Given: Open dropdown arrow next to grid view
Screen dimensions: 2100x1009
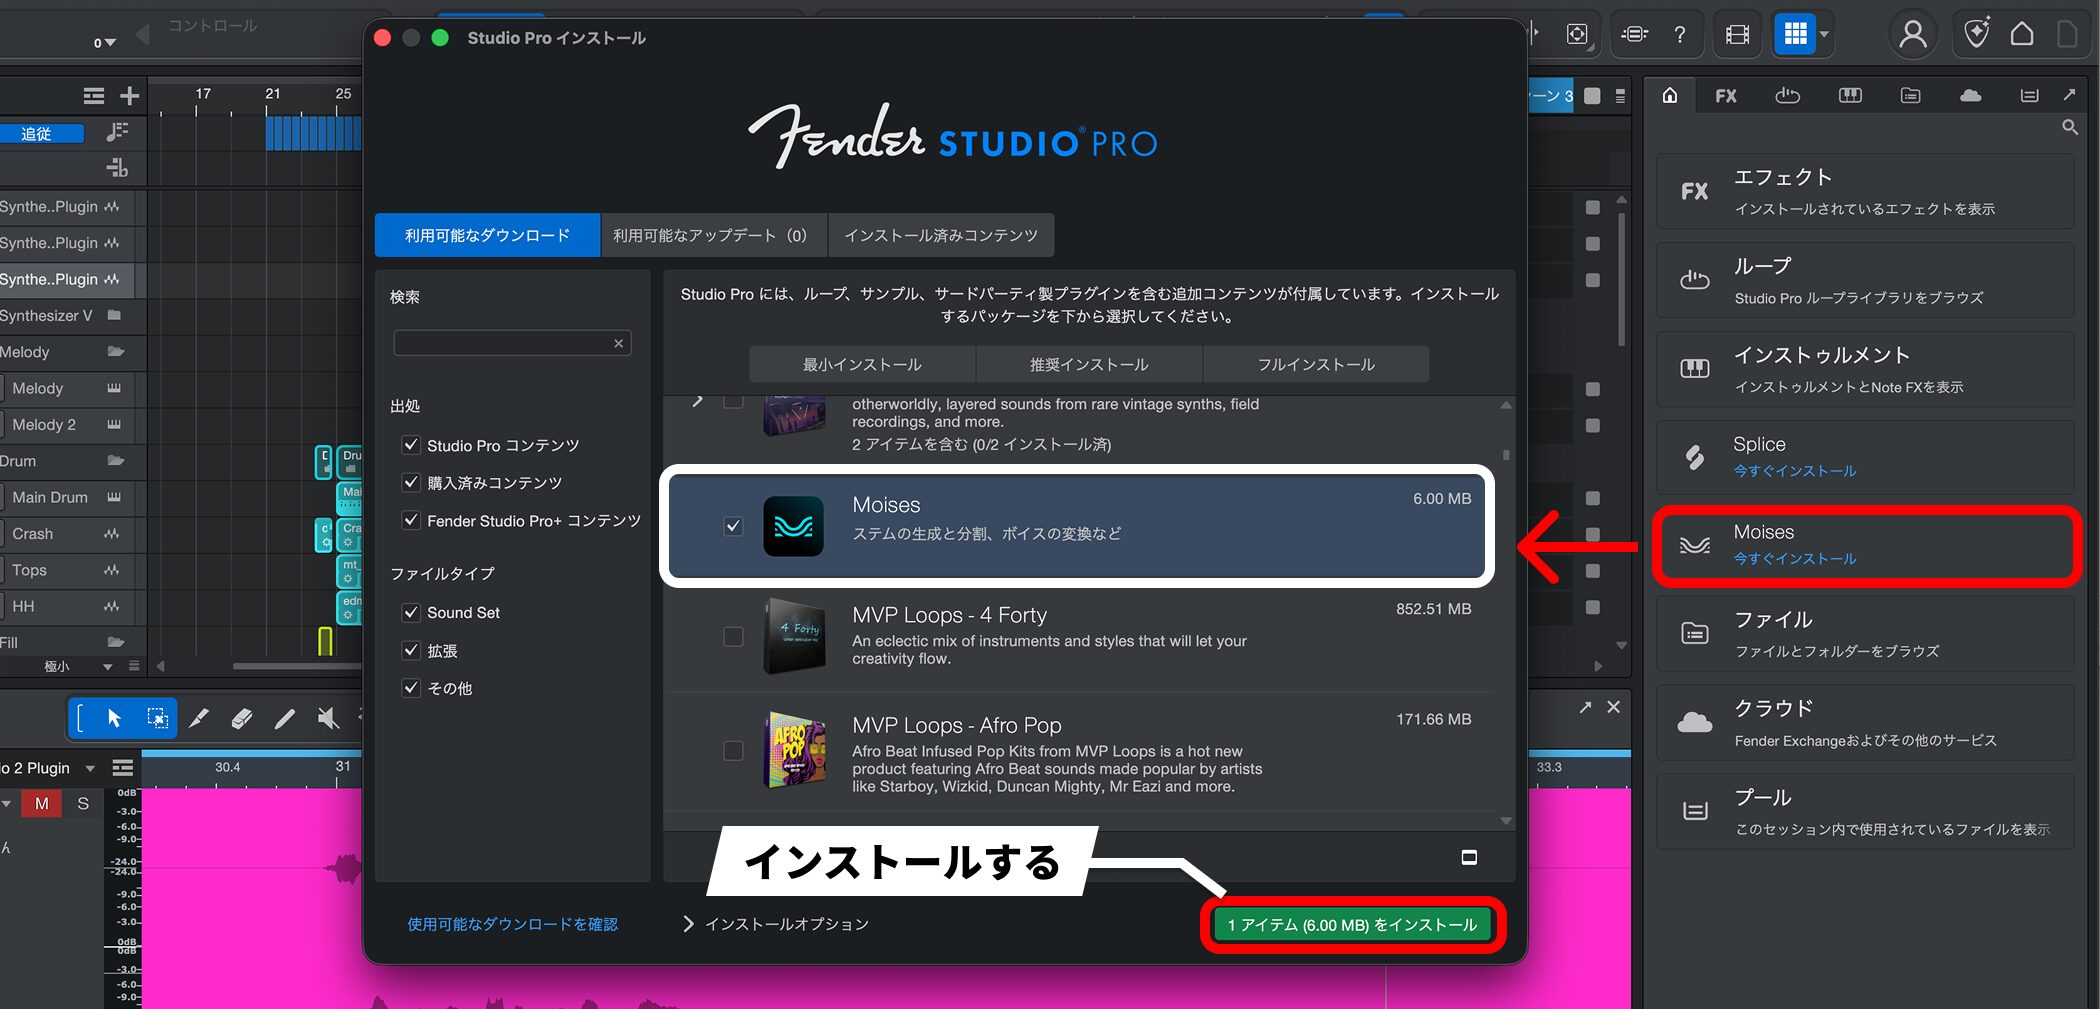Looking at the screenshot, I should pos(1825,35).
